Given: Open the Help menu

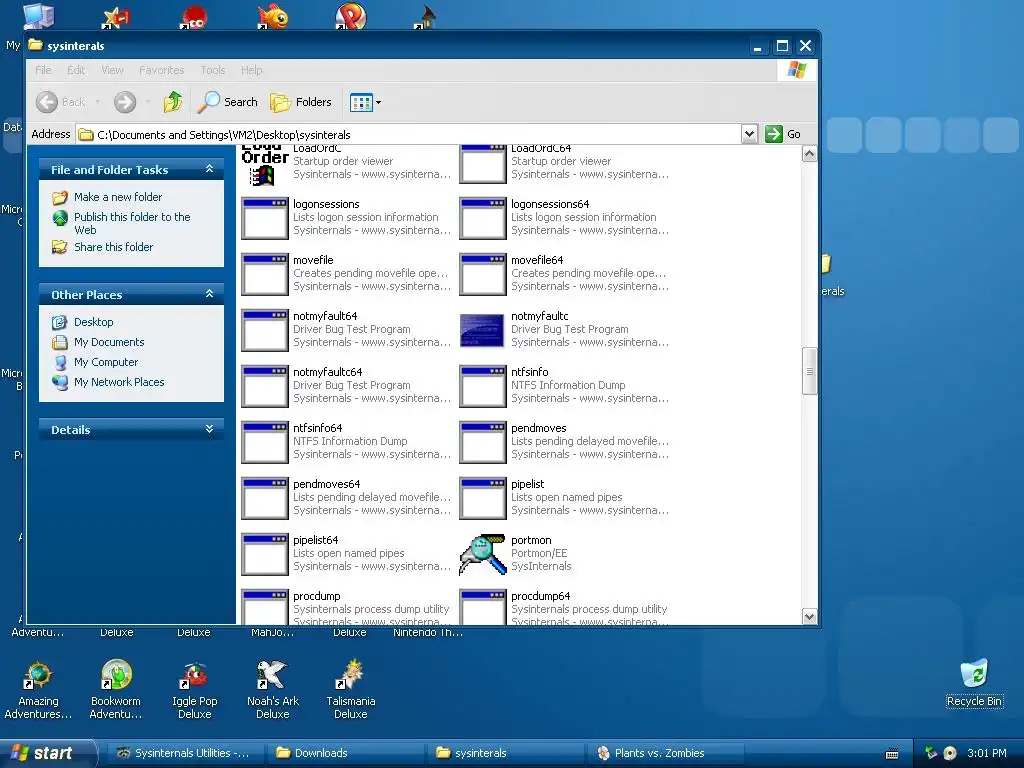Looking at the screenshot, I should click(x=251, y=70).
